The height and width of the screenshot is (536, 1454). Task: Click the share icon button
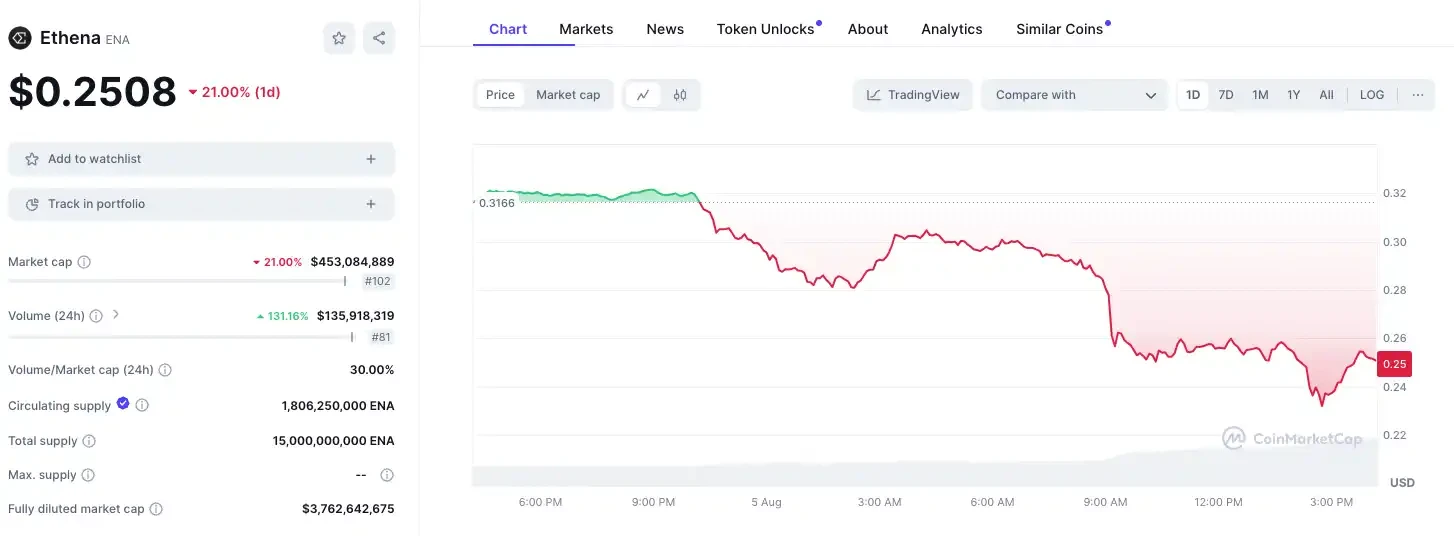(x=379, y=38)
